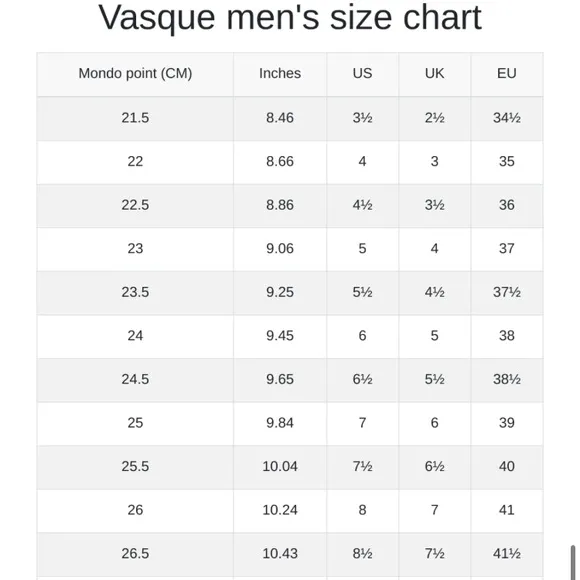Select the EU size 37½ cell
The image size is (580, 580).
pyautogui.click(x=506, y=292)
